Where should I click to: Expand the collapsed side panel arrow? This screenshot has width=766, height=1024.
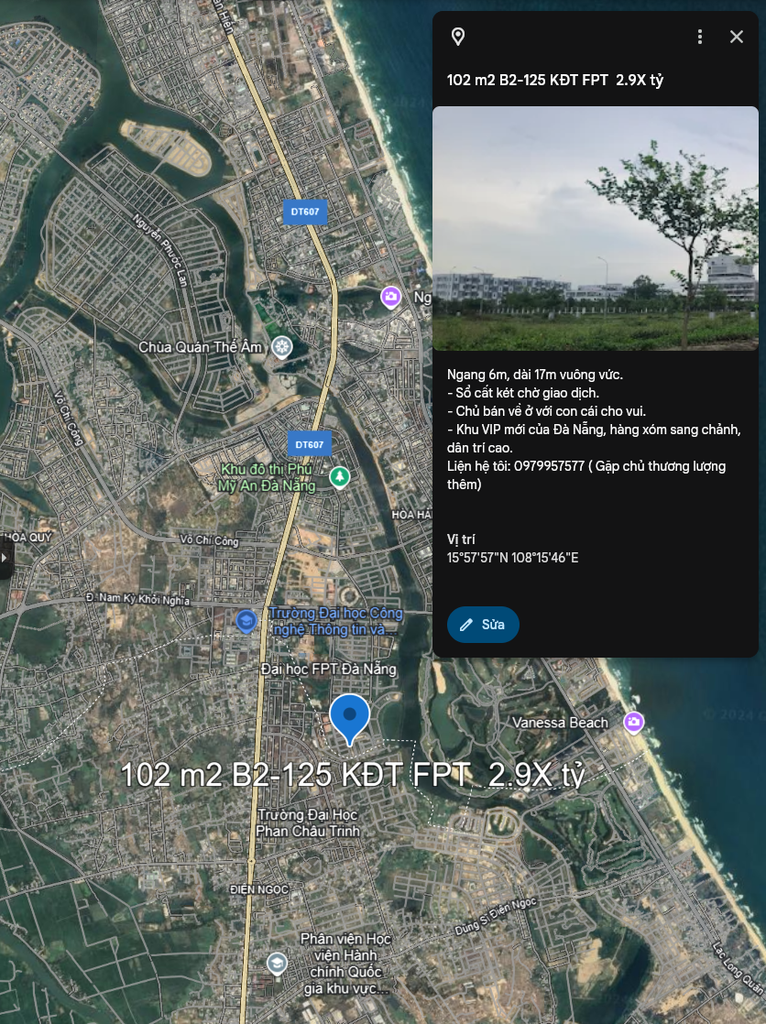(x=5, y=558)
